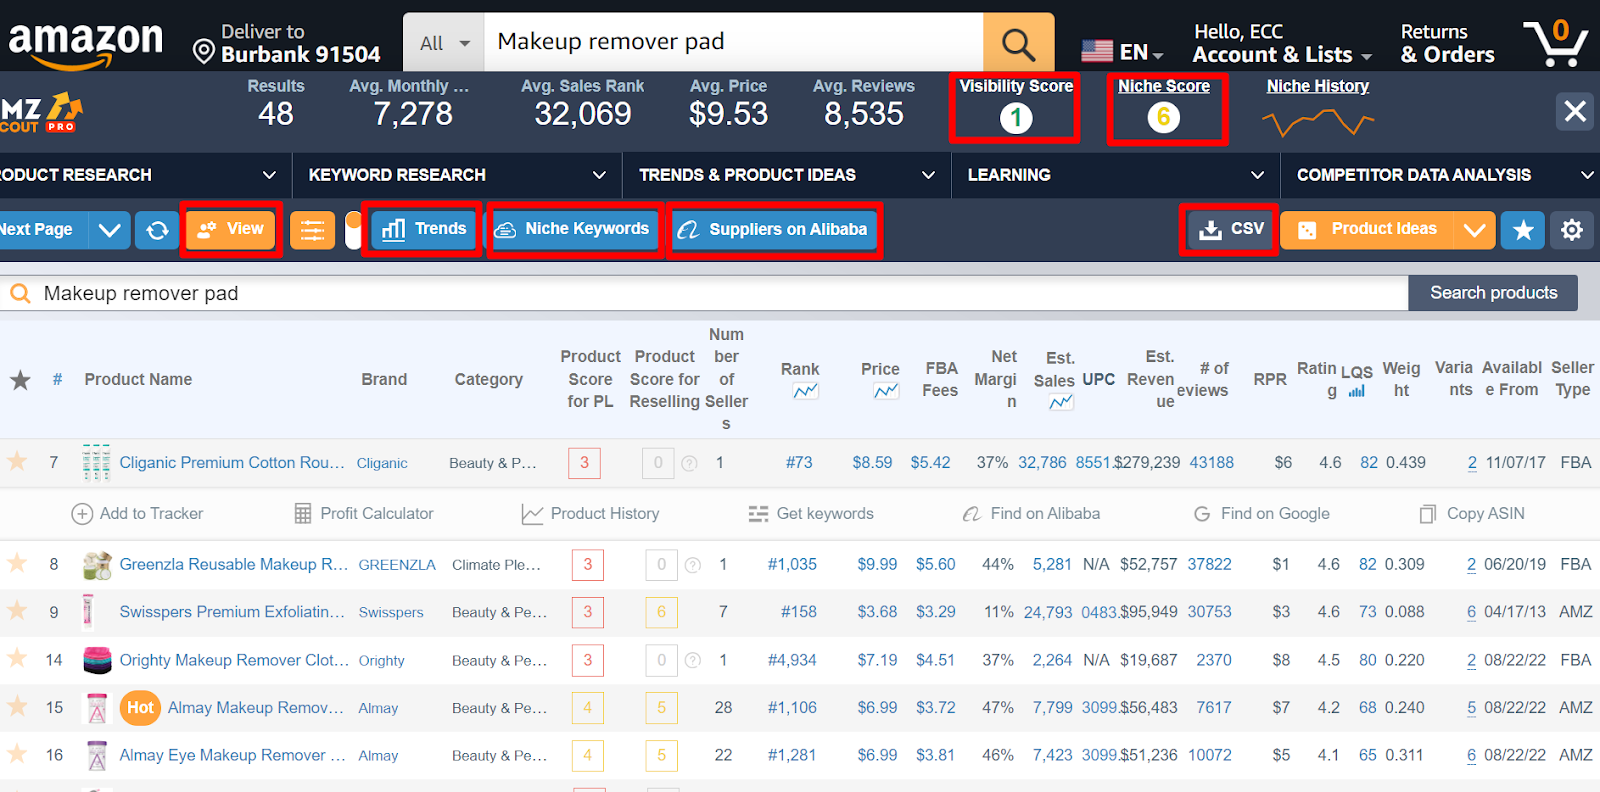This screenshot has height=792, width=1600.
Task: Open the Amazon shopping cart
Action: pyautogui.click(x=1556, y=43)
